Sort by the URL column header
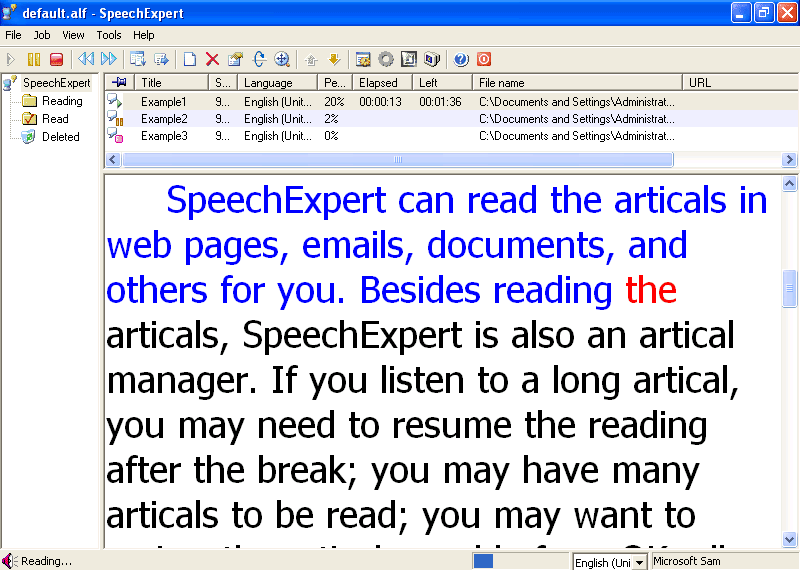 coord(740,82)
